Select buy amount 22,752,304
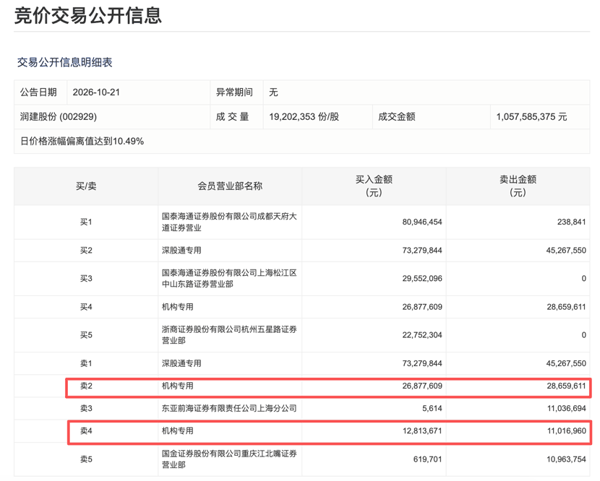The image size is (600, 481). (x=422, y=335)
